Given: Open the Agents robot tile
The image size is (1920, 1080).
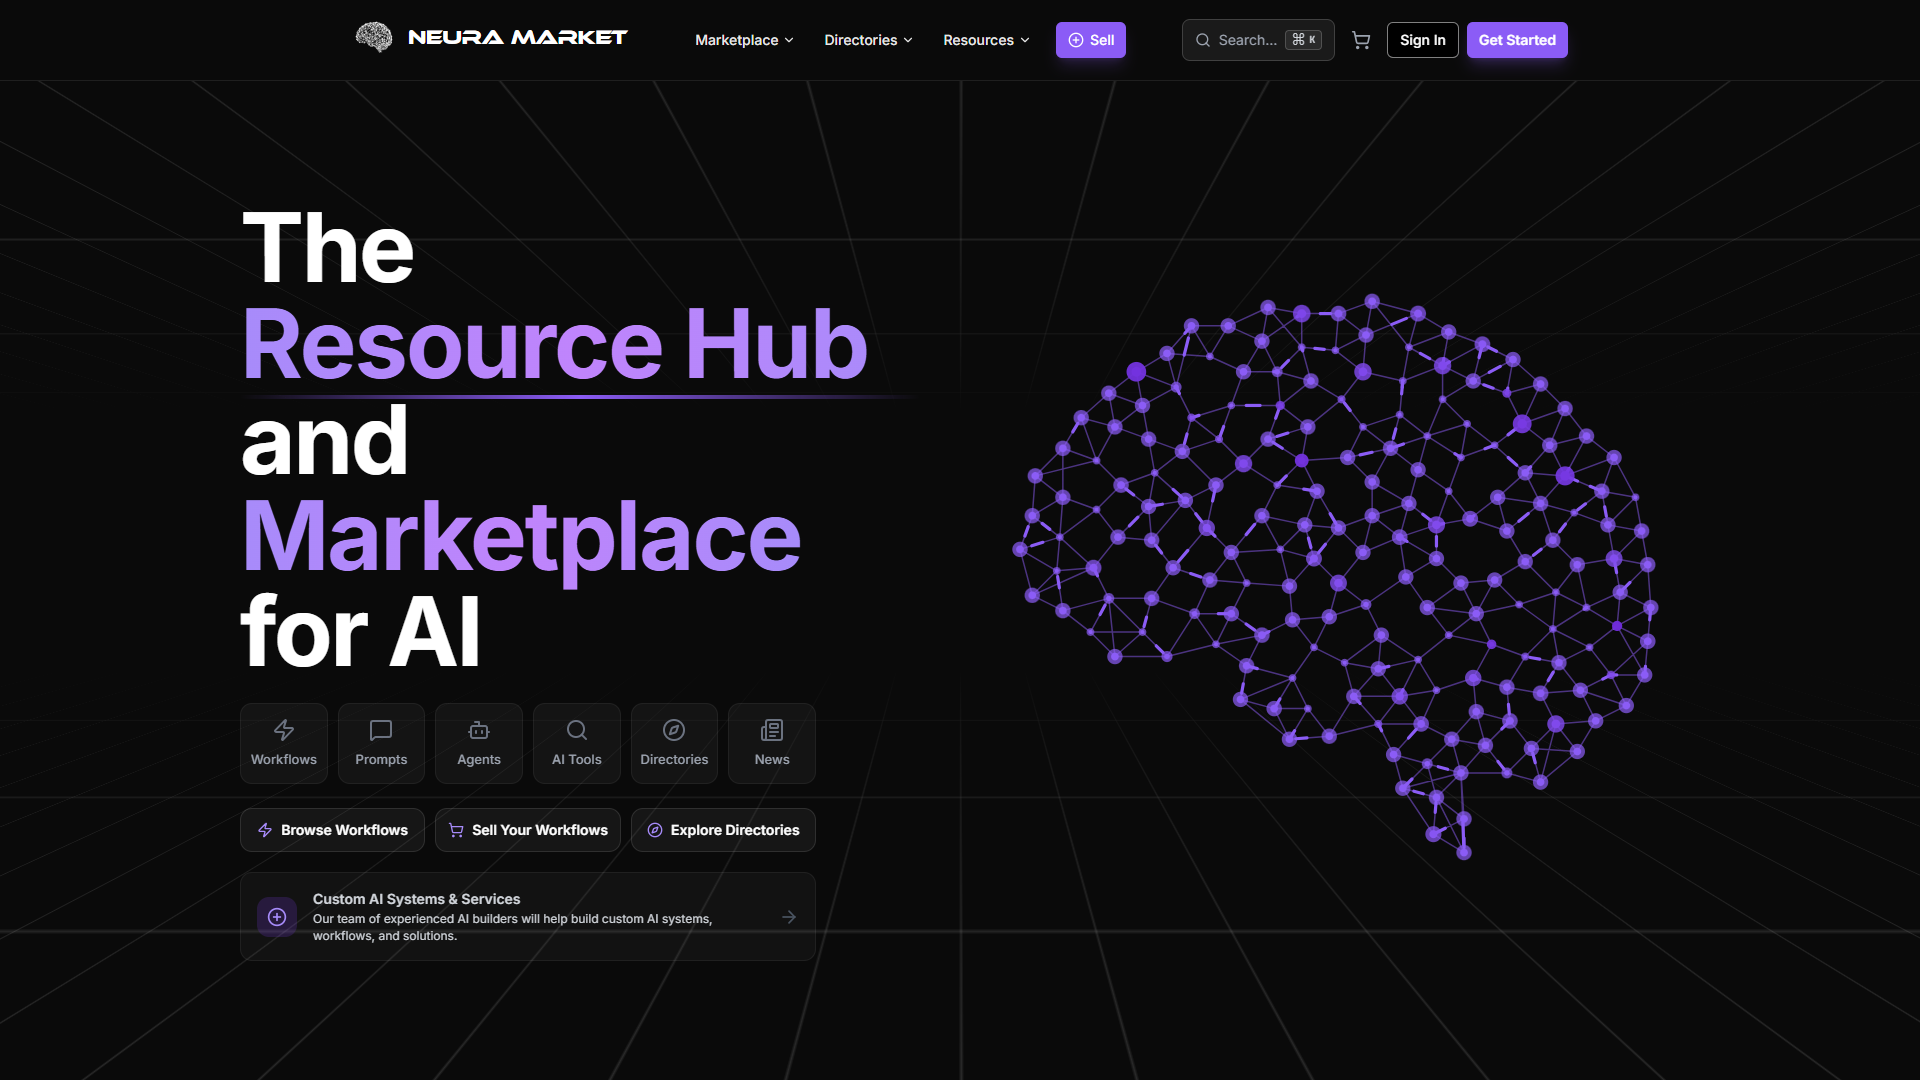Looking at the screenshot, I should pos(479,743).
